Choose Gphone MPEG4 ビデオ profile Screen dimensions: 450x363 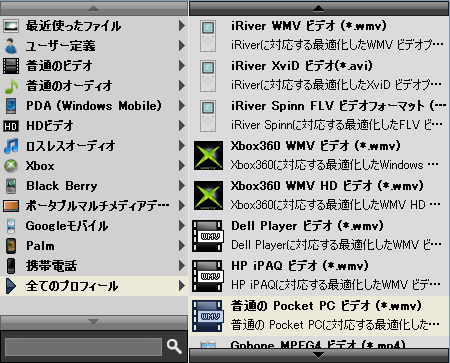point(319,342)
